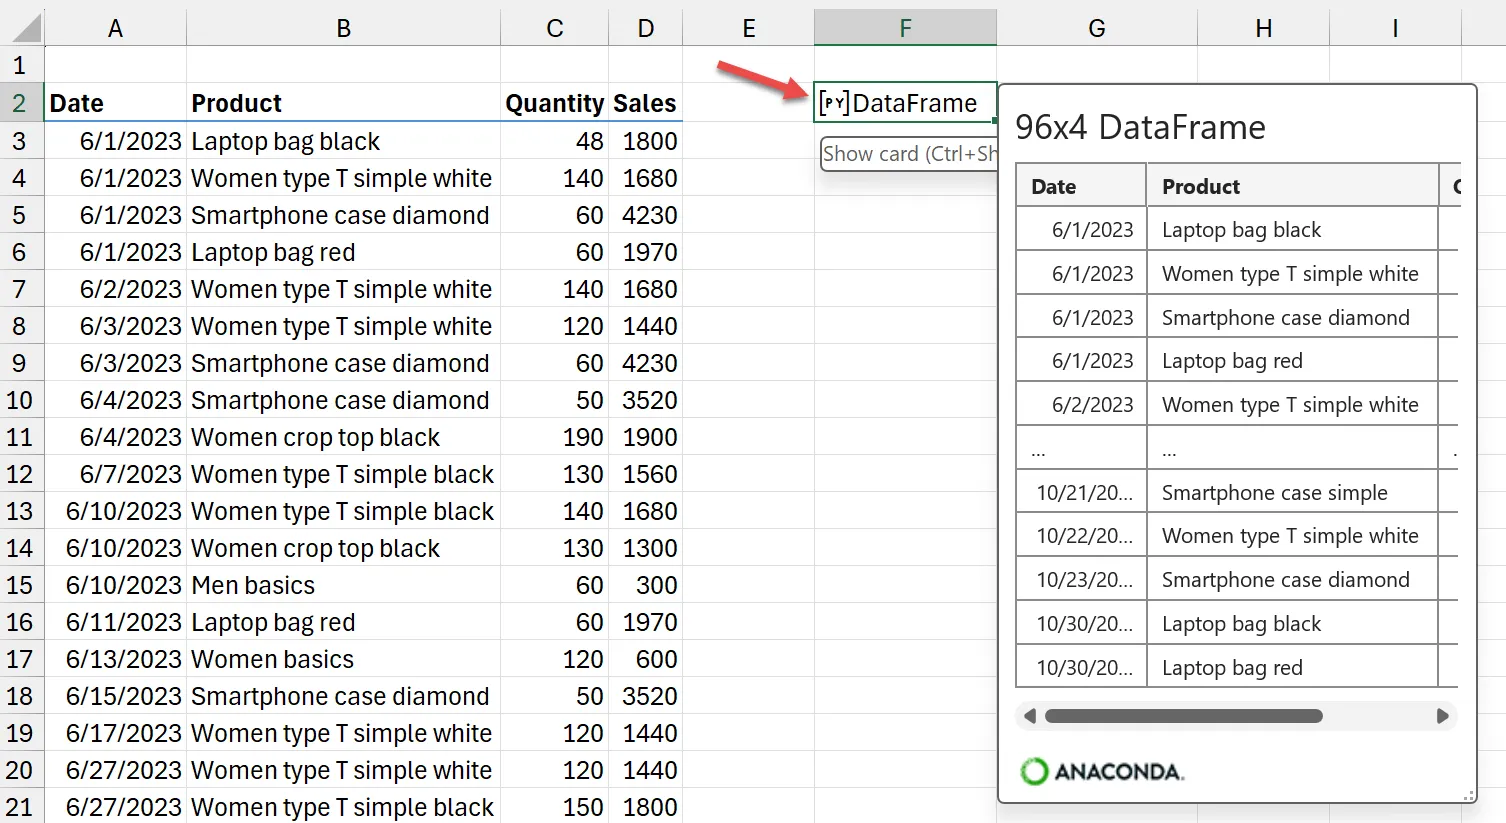Click the Date header cell A2
The width and height of the screenshot is (1506, 823).
(115, 103)
